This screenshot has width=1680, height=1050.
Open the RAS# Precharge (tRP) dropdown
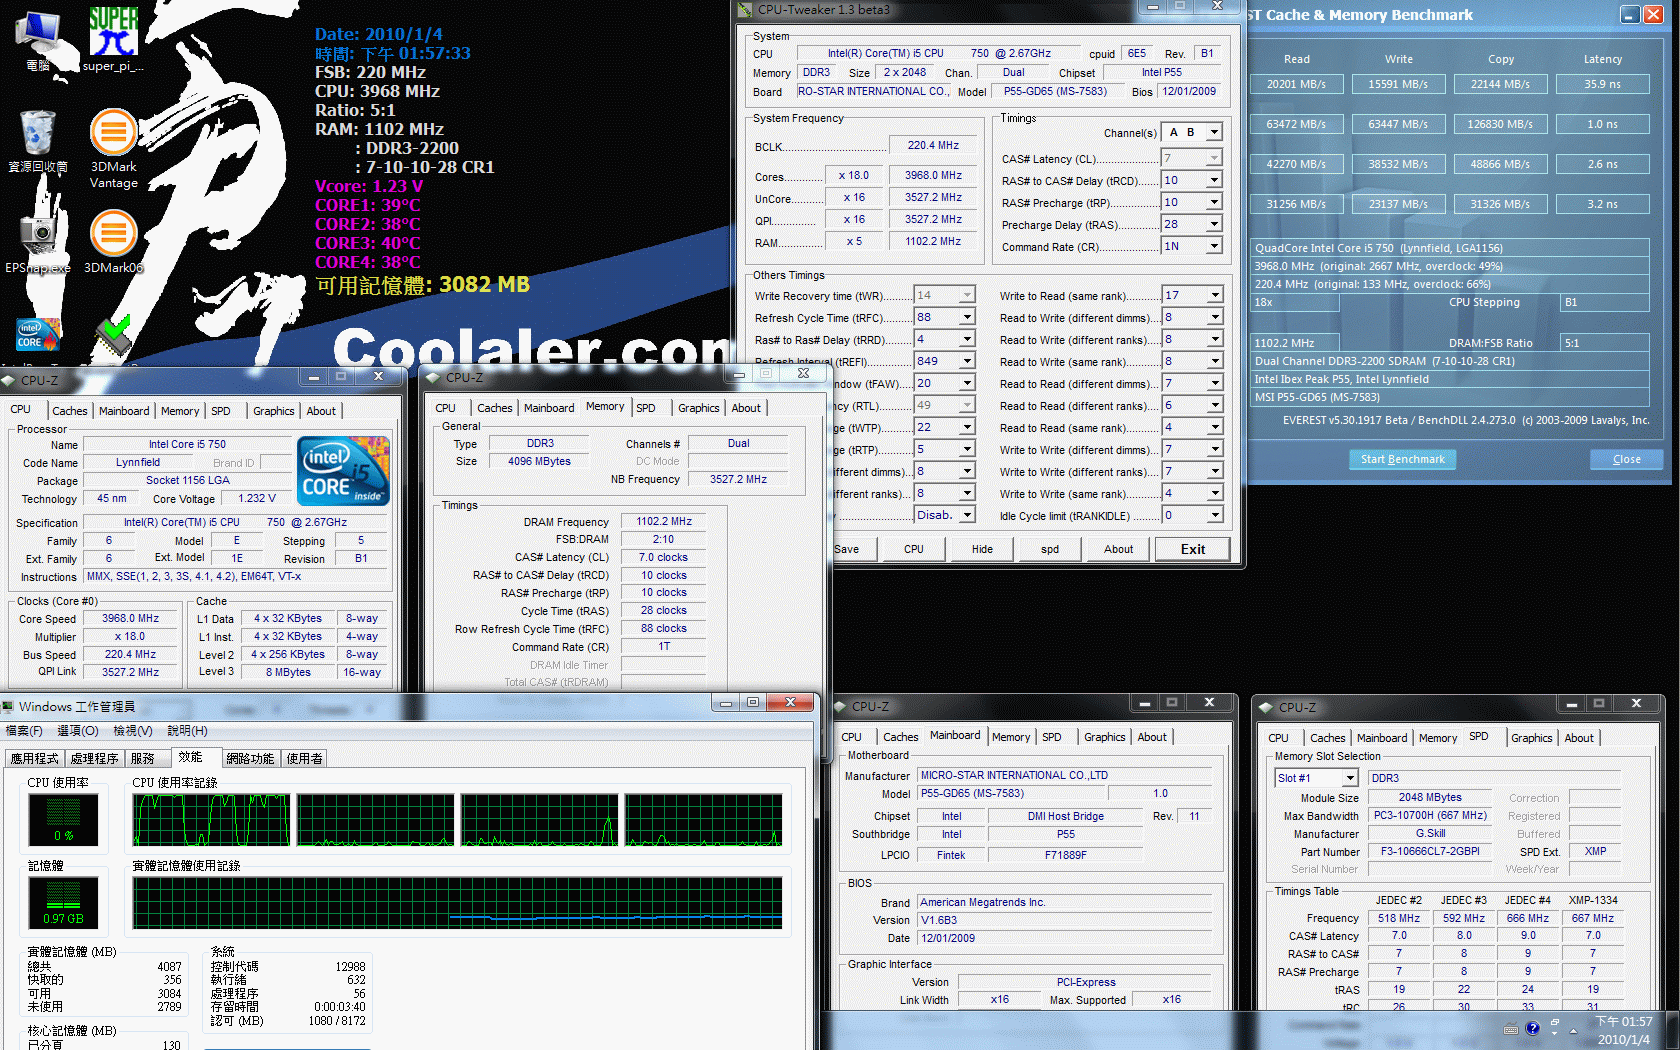click(1214, 203)
